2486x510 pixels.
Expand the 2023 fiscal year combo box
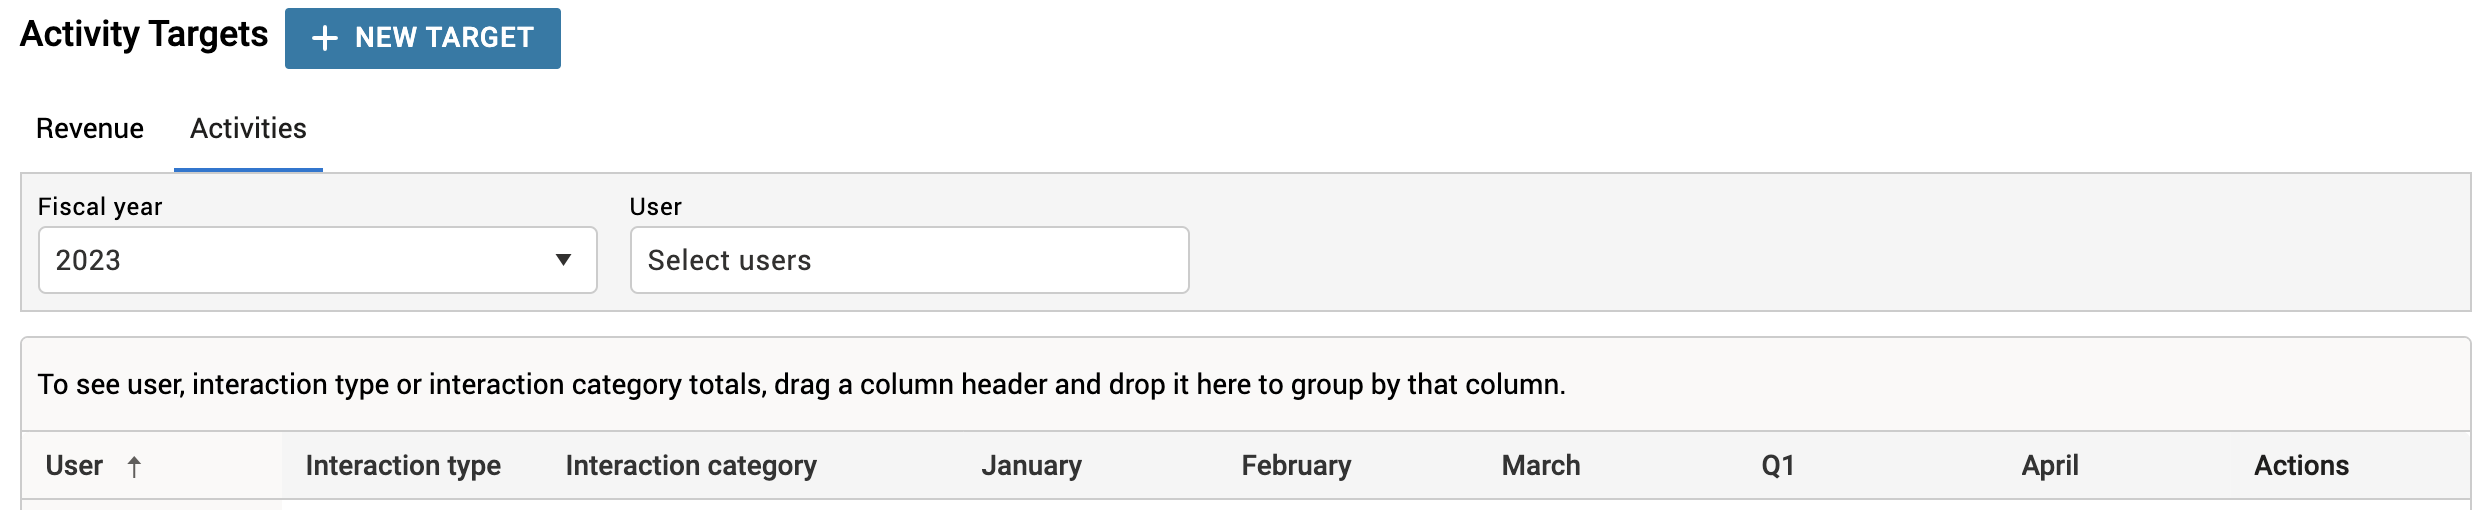click(x=318, y=260)
